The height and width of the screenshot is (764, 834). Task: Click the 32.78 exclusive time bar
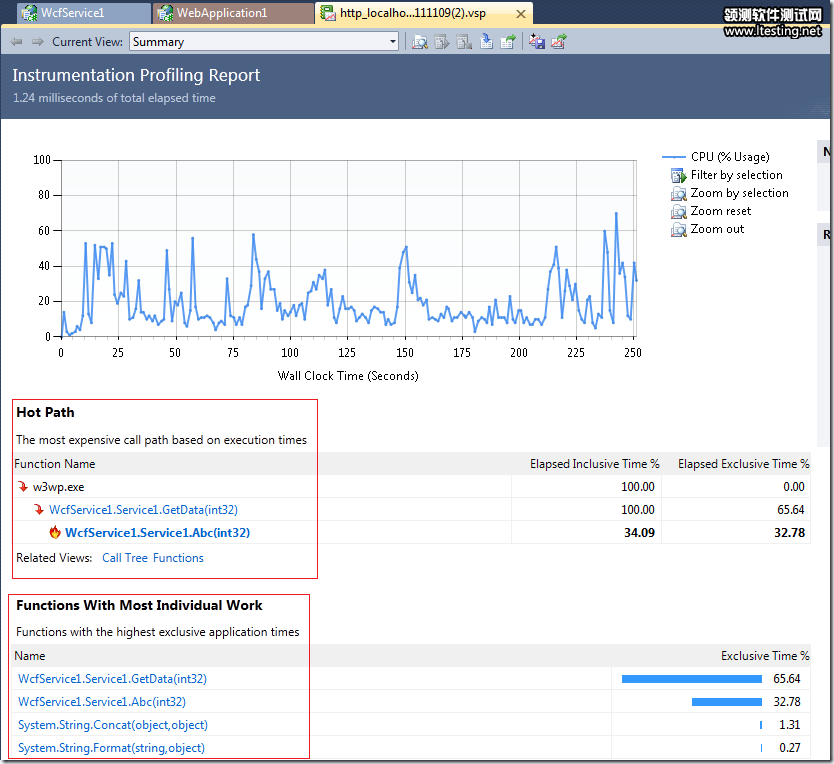tap(727, 702)
